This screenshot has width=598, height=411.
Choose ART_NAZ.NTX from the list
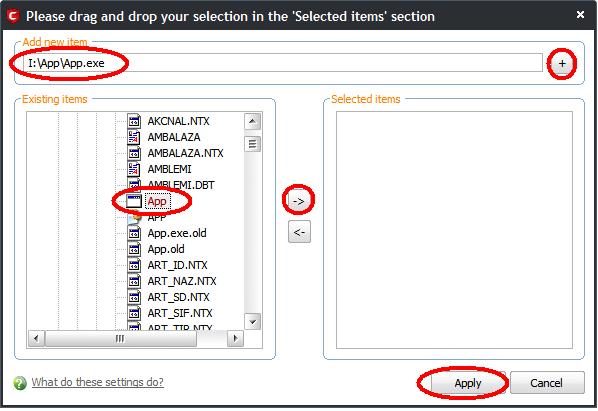[x=182, y=281]
